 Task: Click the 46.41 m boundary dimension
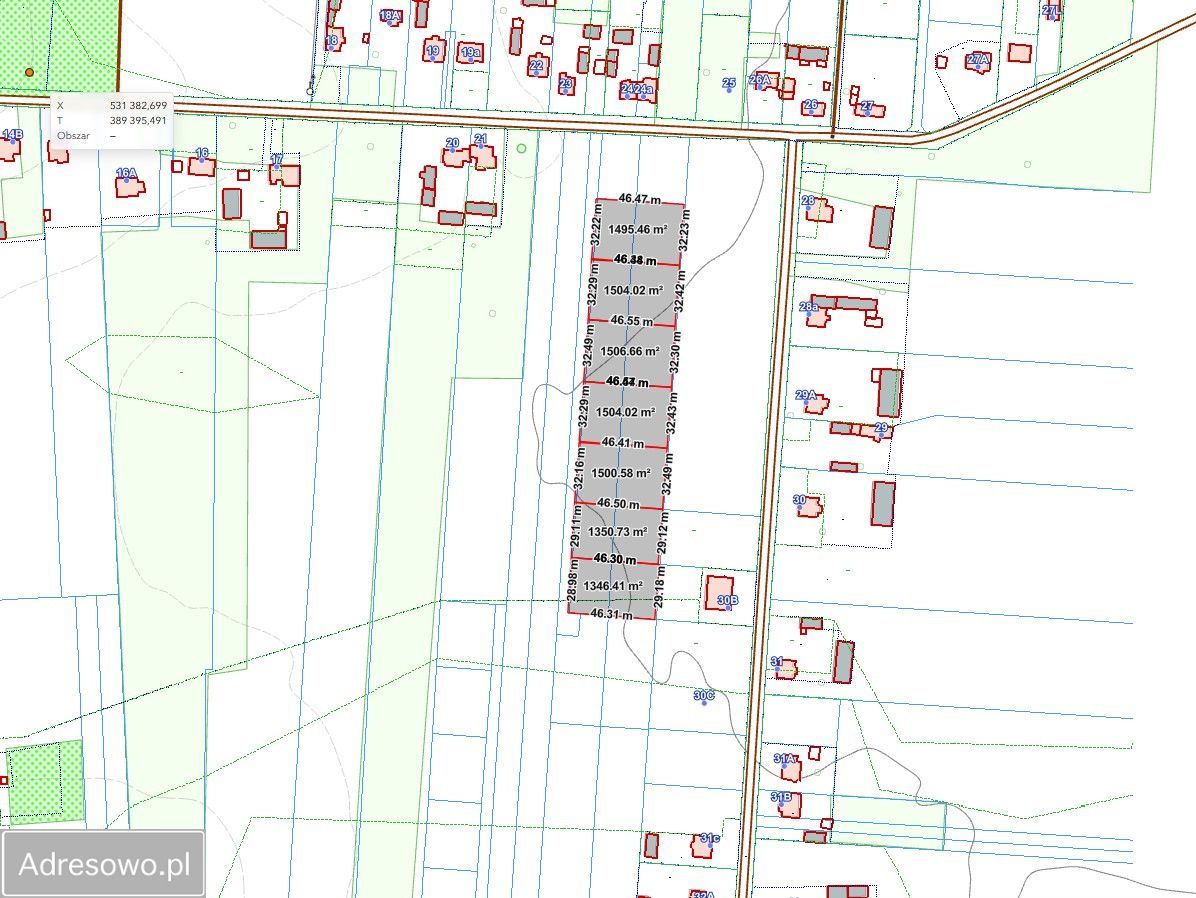(622, 442)
